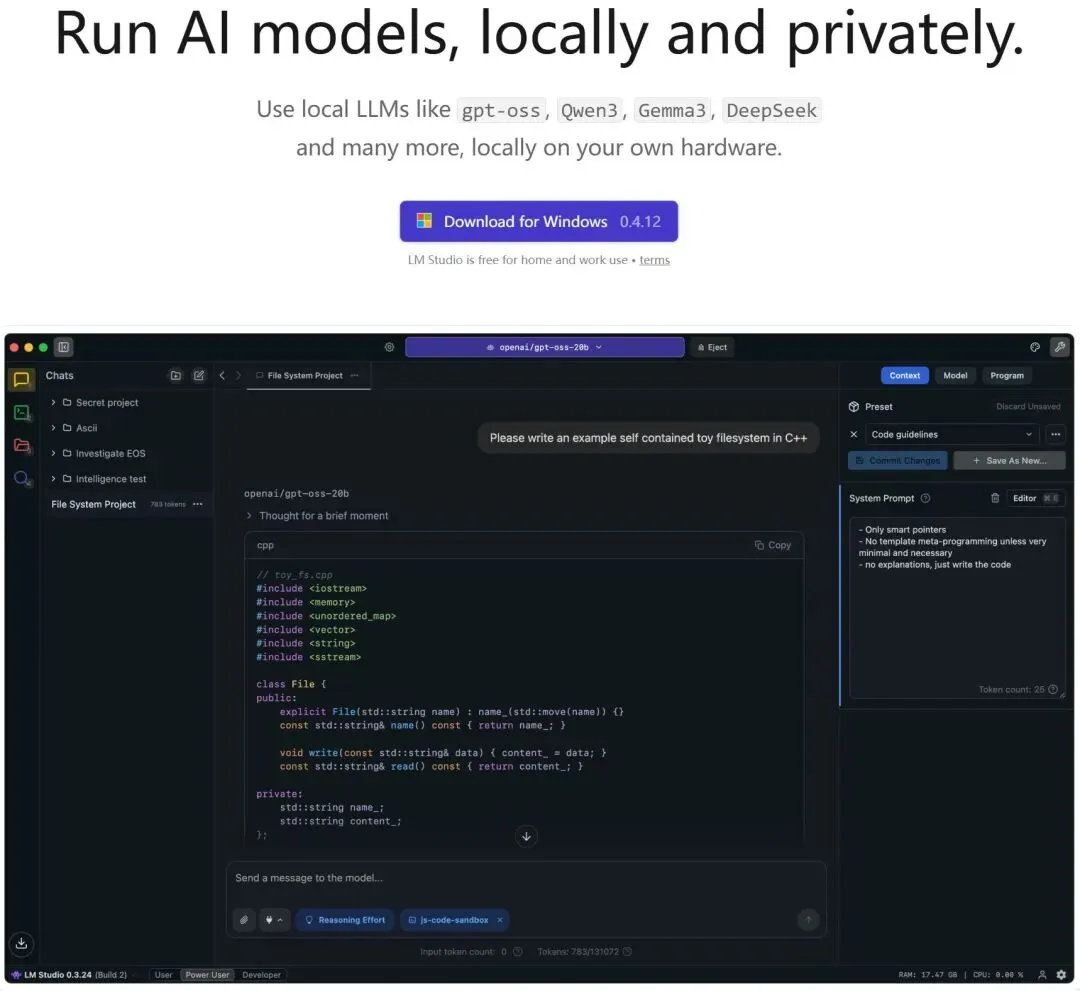The image size is (1080, 991).
Task: Toggle the wrench settings panel icon
Action: click(x=1059, y=347)
